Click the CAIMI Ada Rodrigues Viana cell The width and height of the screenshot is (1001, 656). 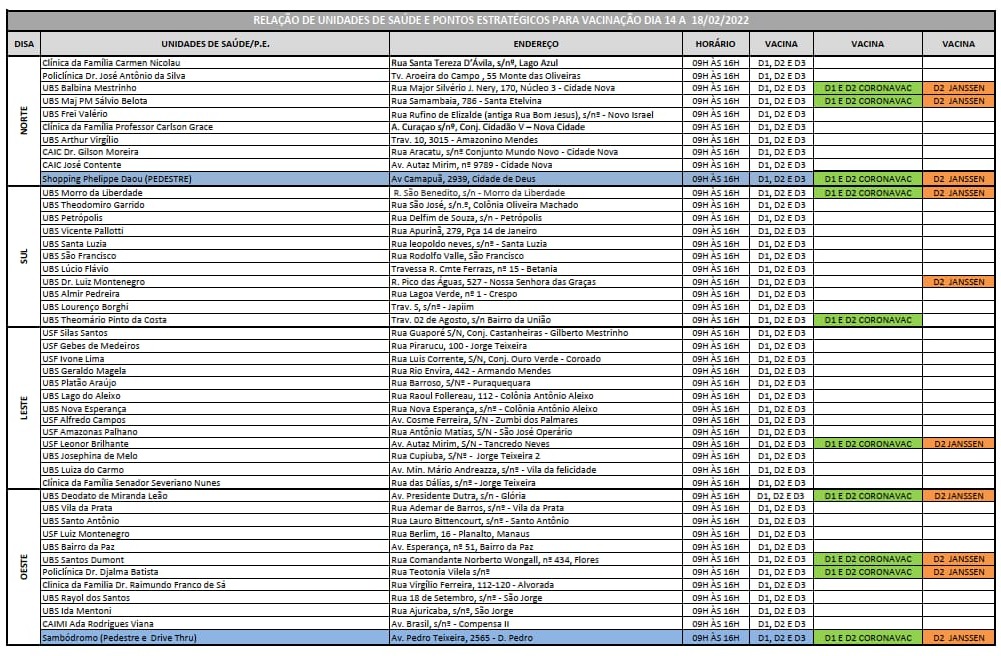pyautogui.click(x=213, y=623)
